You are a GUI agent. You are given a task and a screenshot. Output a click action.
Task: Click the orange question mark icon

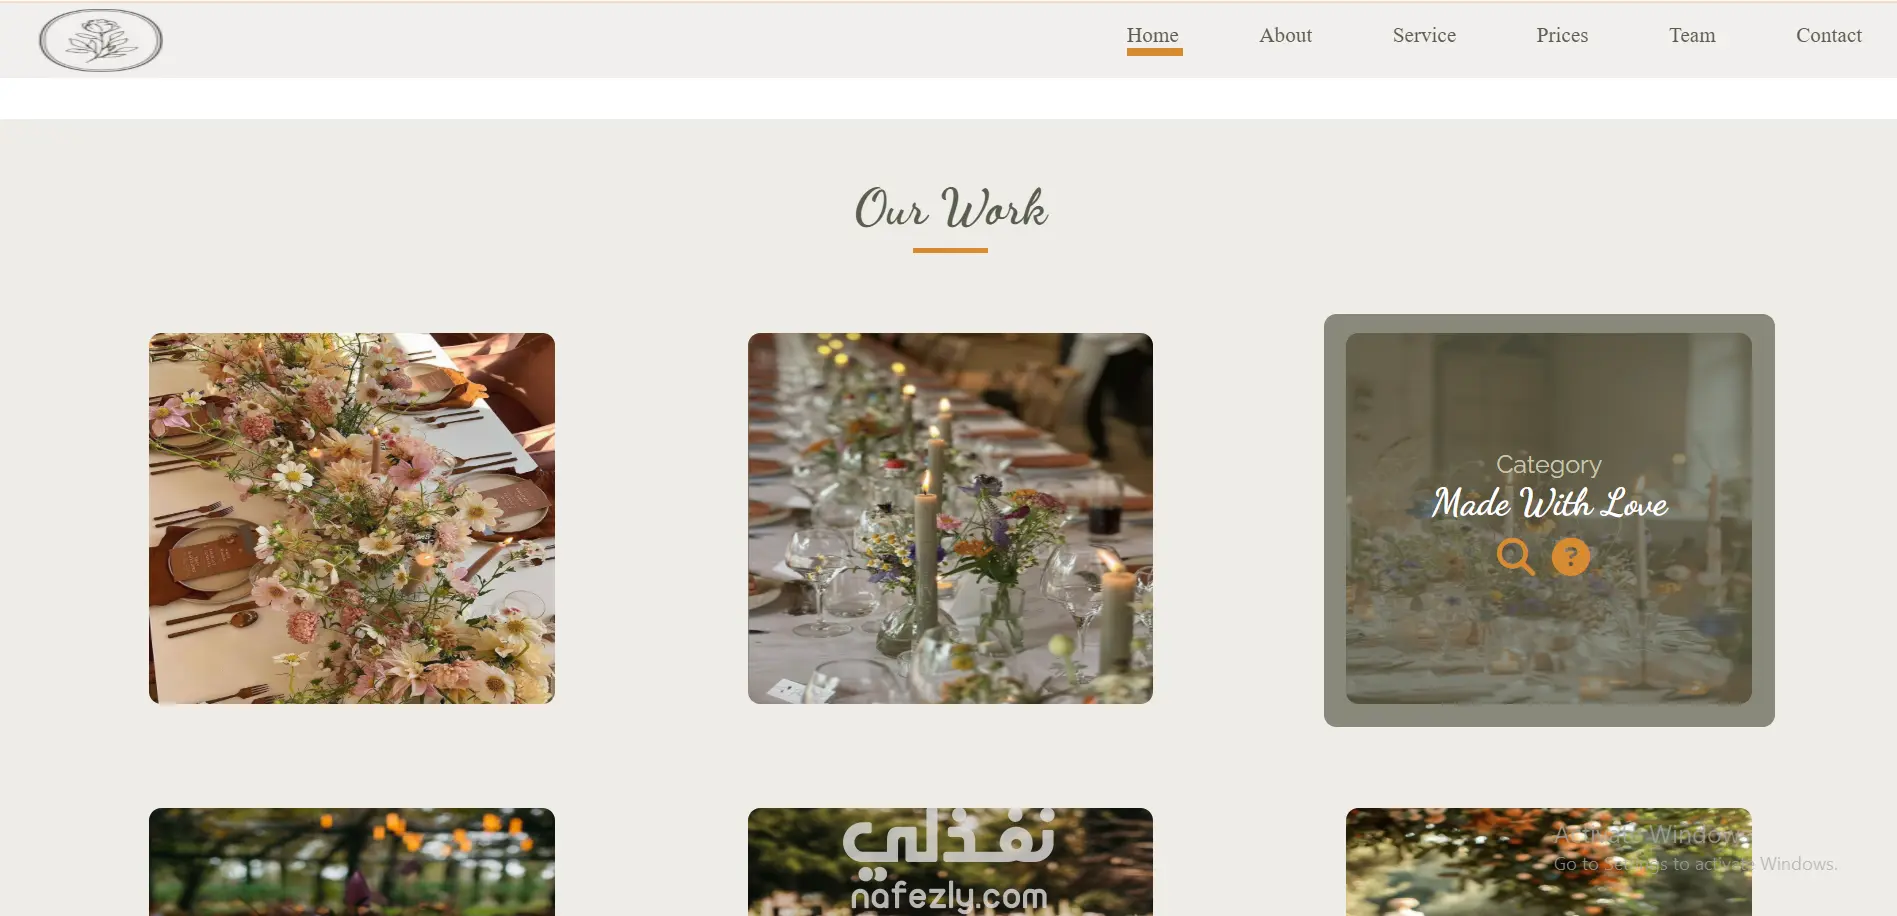click(x=1570, y=557)
